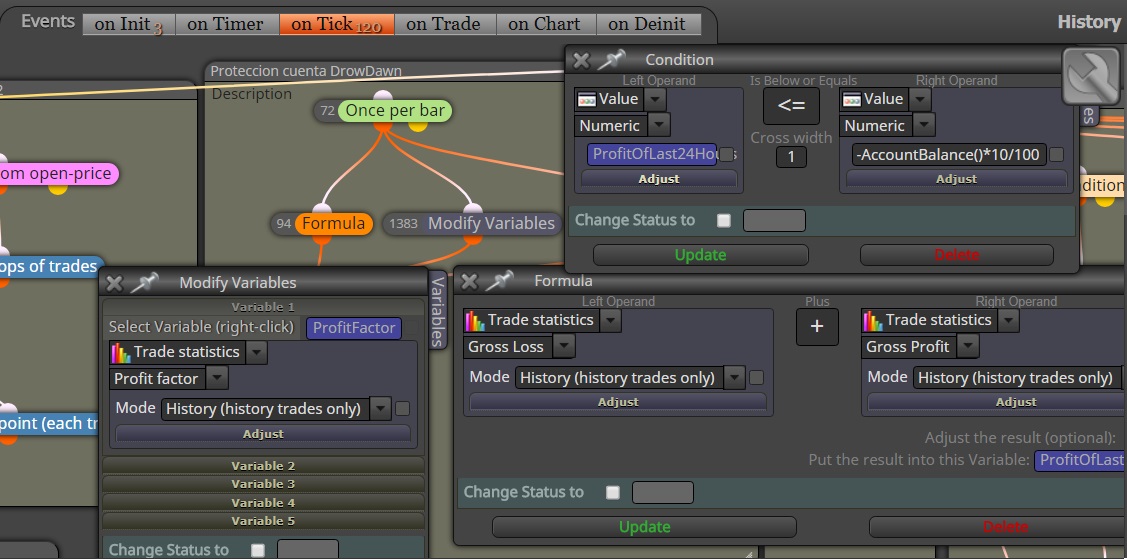Select the Modify Variables block 1383
The width and height of the screenshot is (1127, 559).
[x=491, y=223]
